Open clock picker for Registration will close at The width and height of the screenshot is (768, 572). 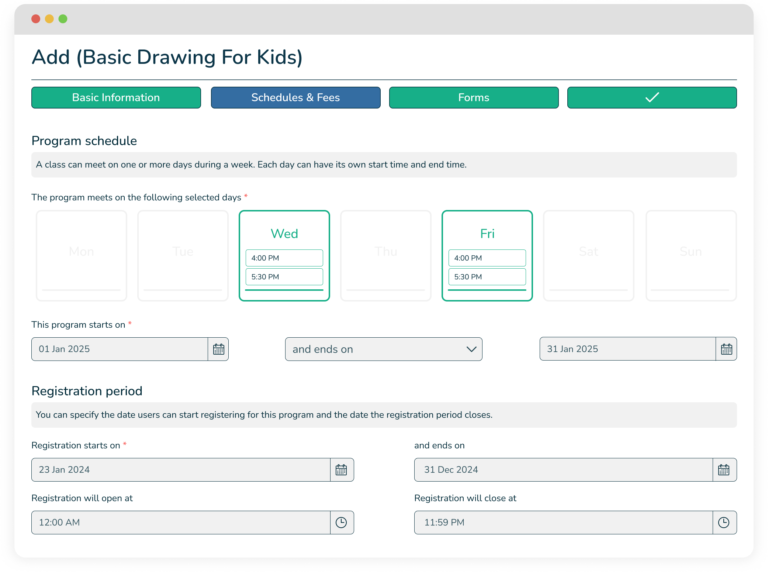tap(725, 522)
